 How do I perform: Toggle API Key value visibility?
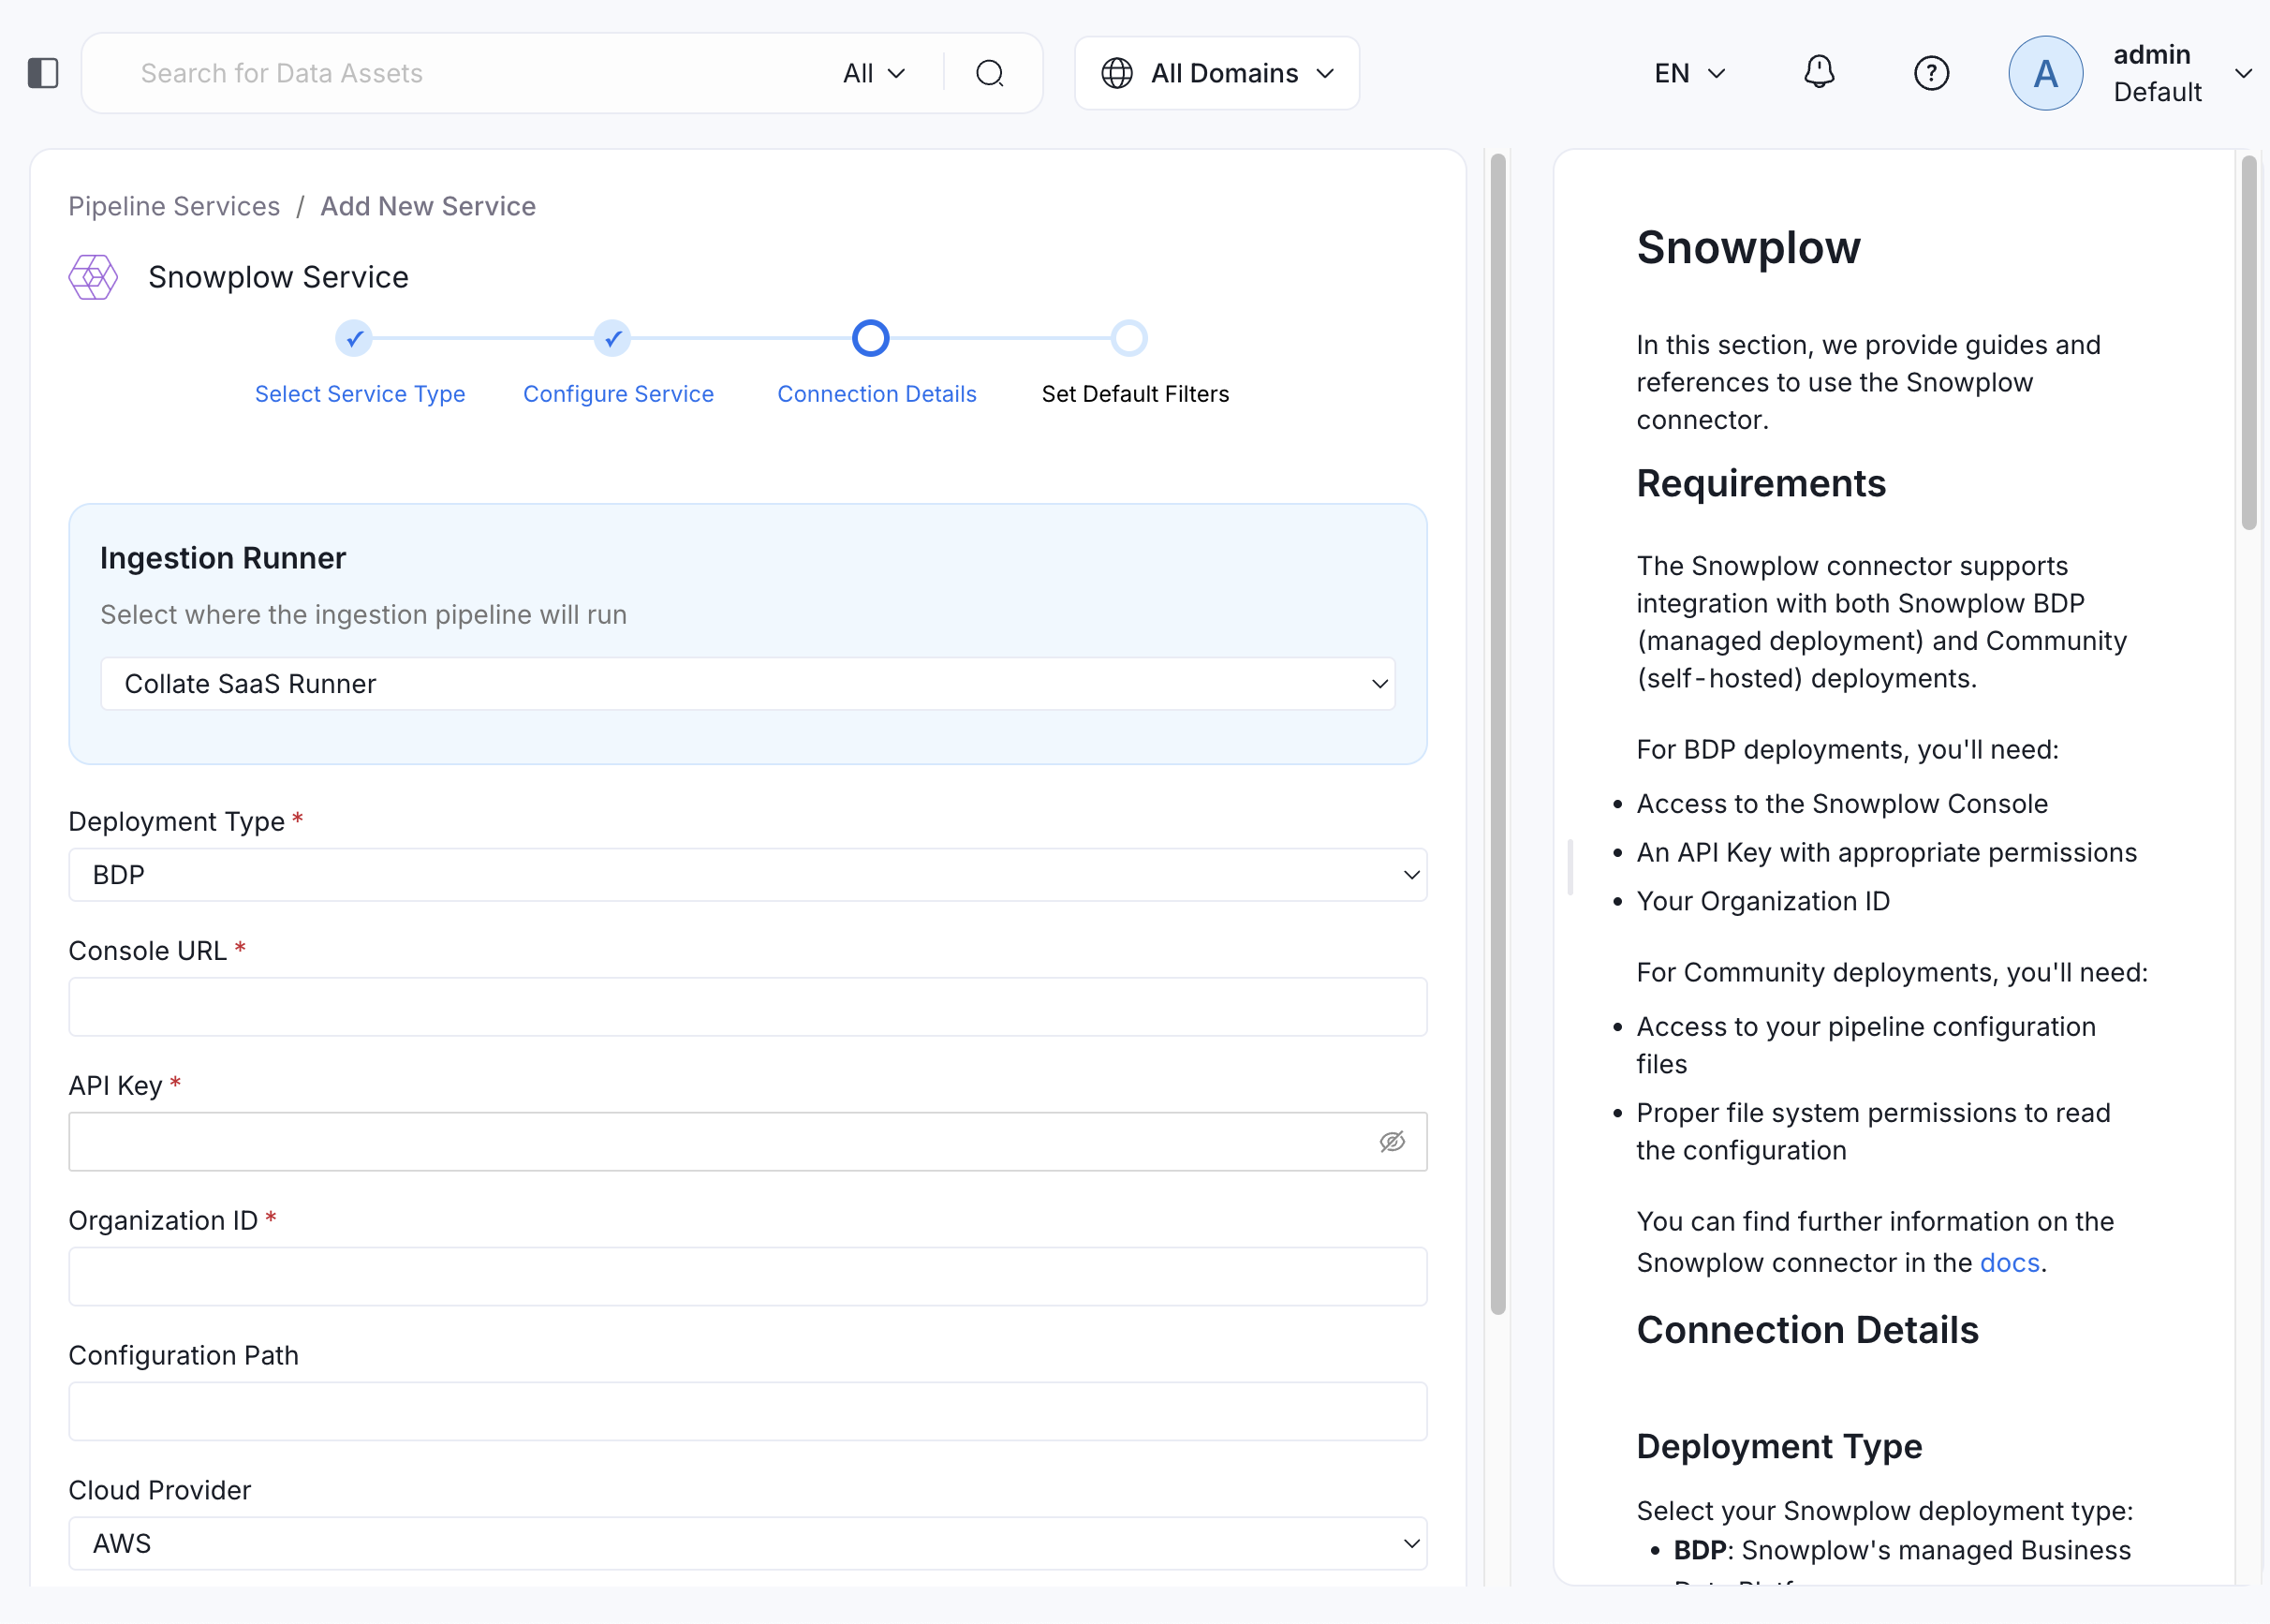coord(1391,1141)
